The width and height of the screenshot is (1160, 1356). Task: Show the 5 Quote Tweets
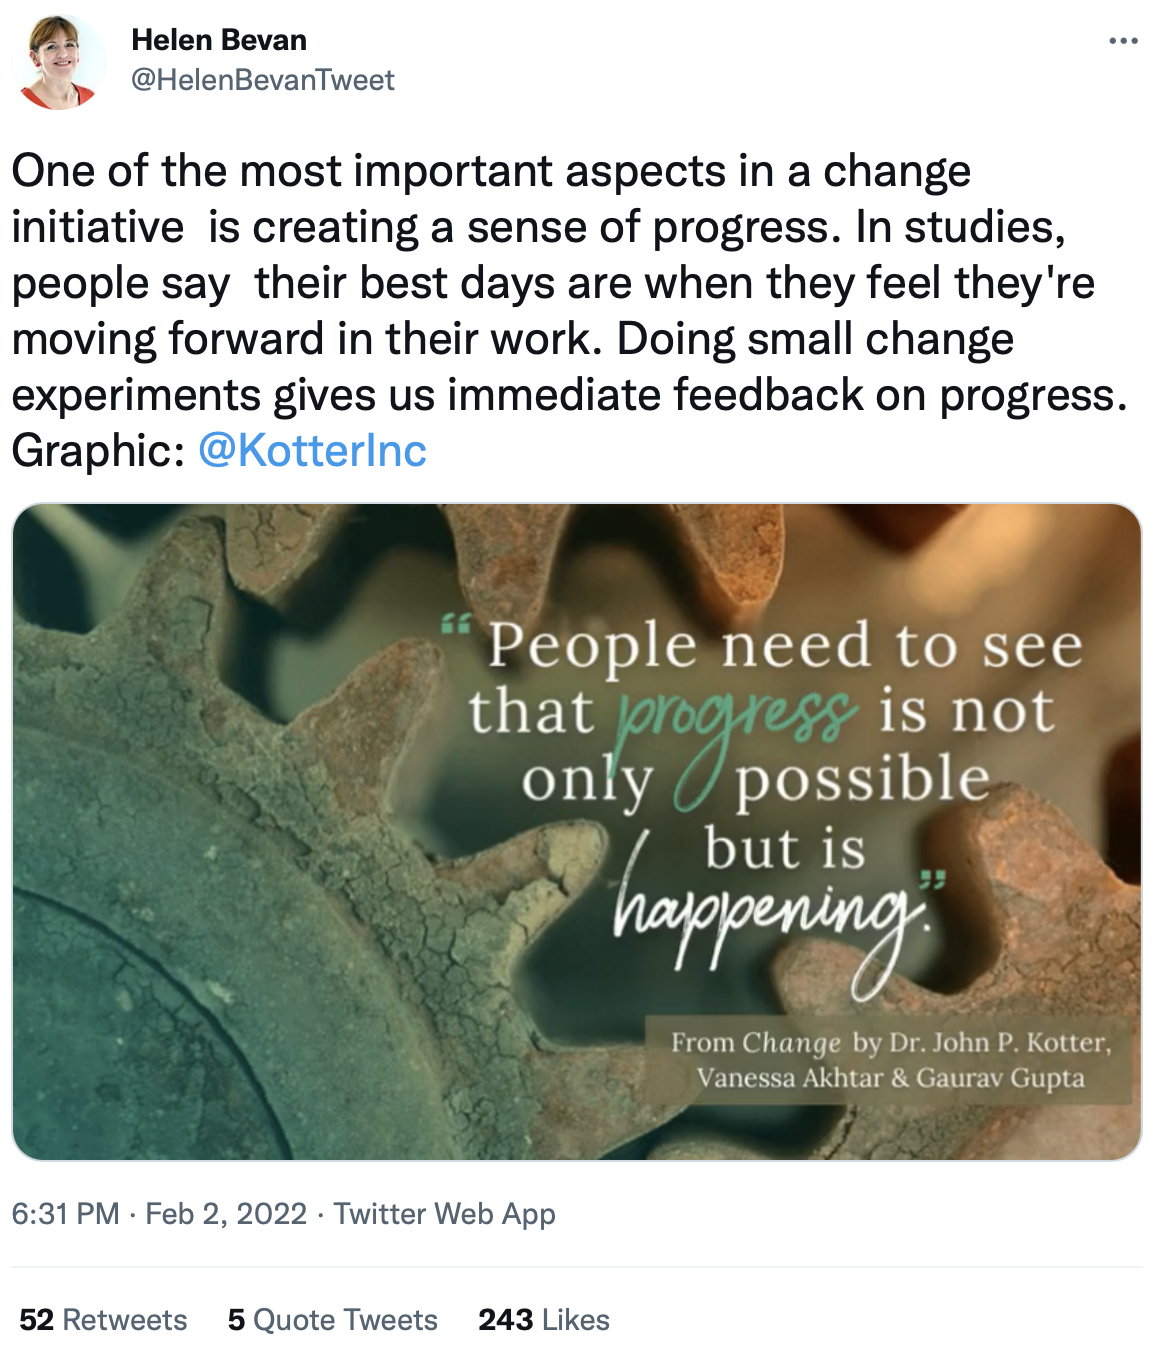(x=332, y=1320)
